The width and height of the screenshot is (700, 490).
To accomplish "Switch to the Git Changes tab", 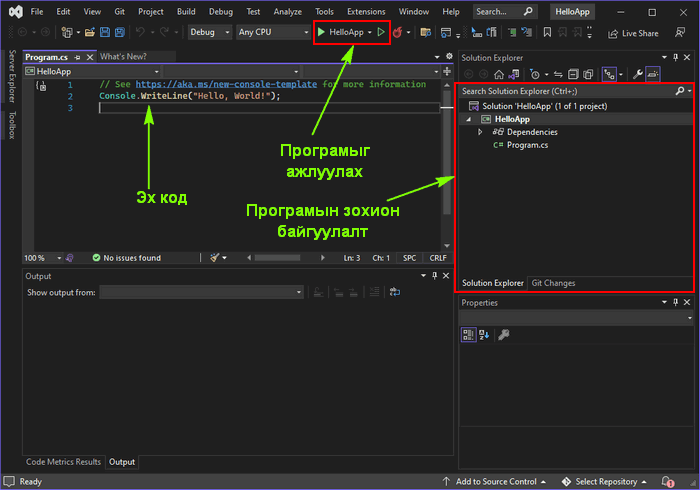I will tap(553, 283).
